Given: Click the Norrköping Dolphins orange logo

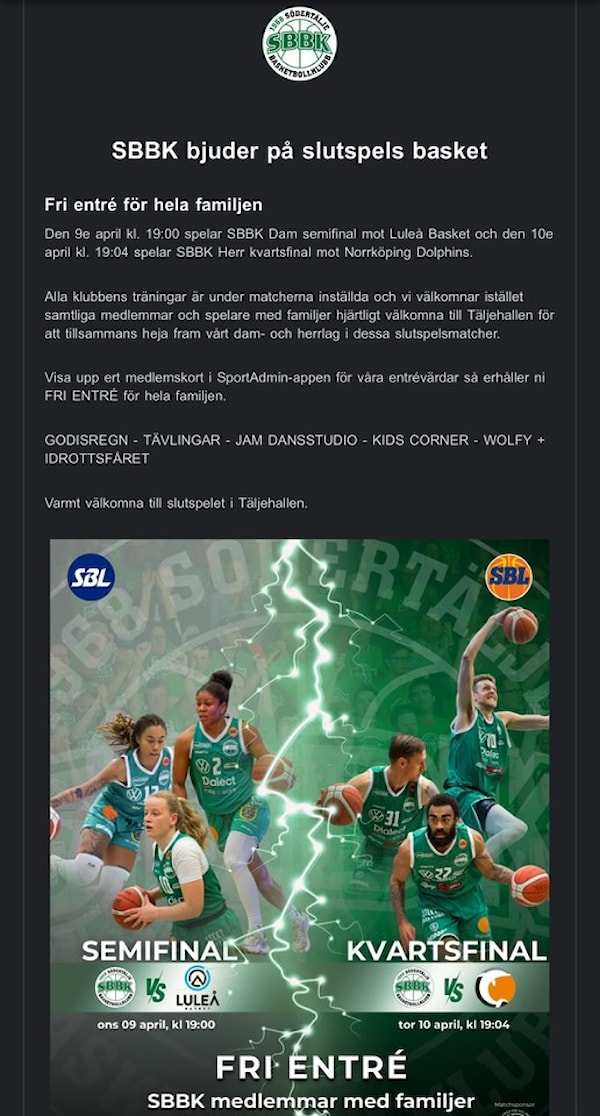Looking at the screenshot, I should coord(495,989).
